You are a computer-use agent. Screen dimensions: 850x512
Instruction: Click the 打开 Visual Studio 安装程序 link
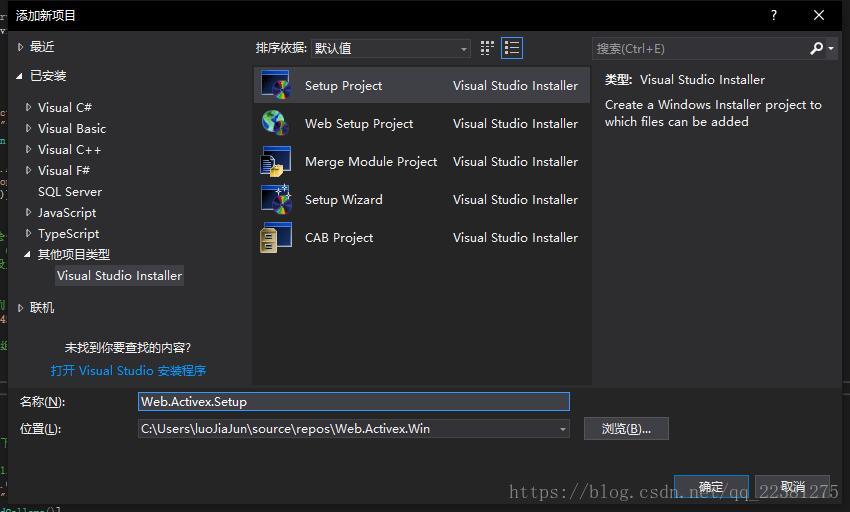tap(128, 370)
